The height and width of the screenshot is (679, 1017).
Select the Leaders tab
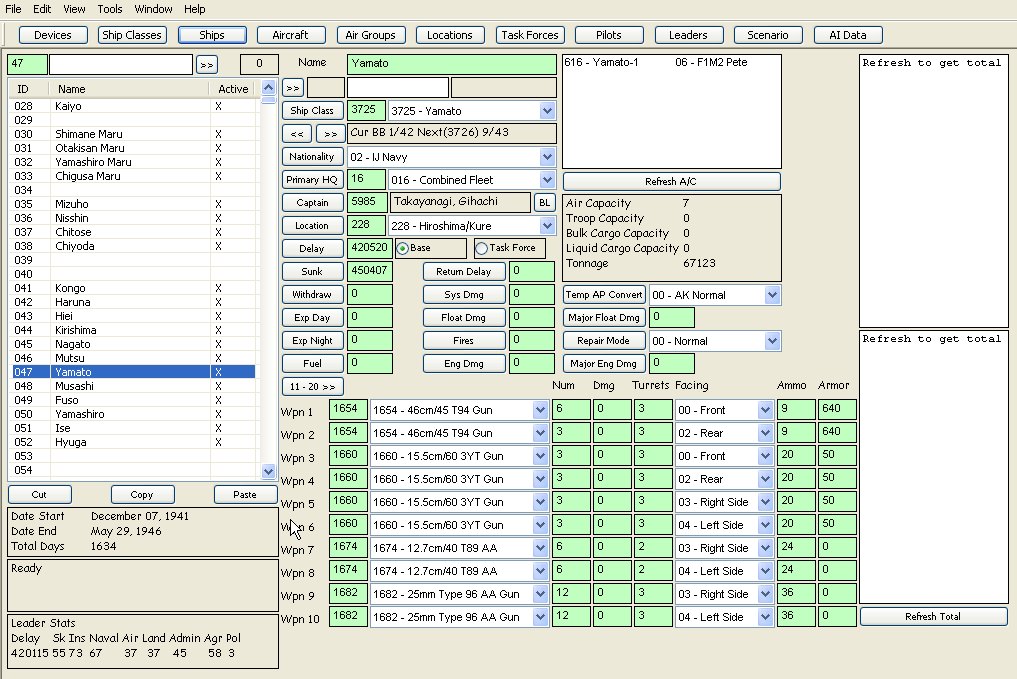click(688, 34)
